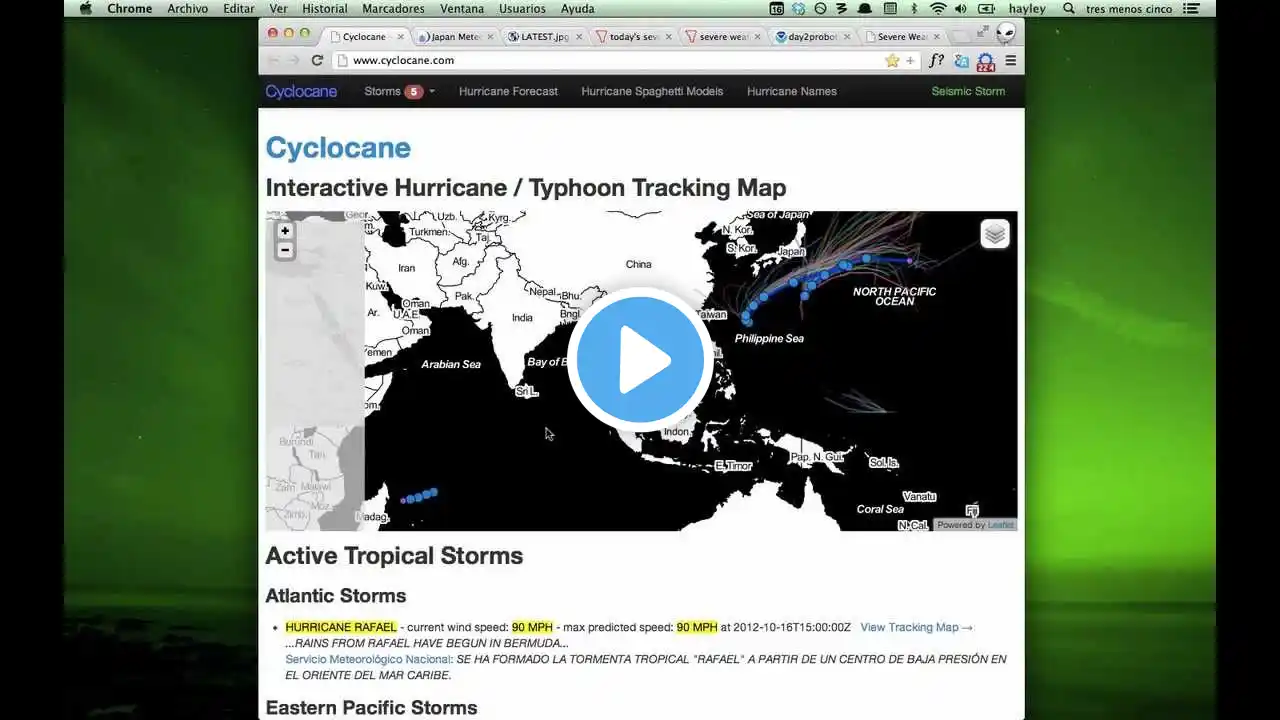Open the map layers control
Viewport: 1280px width, 720px height.
[994, 234]
